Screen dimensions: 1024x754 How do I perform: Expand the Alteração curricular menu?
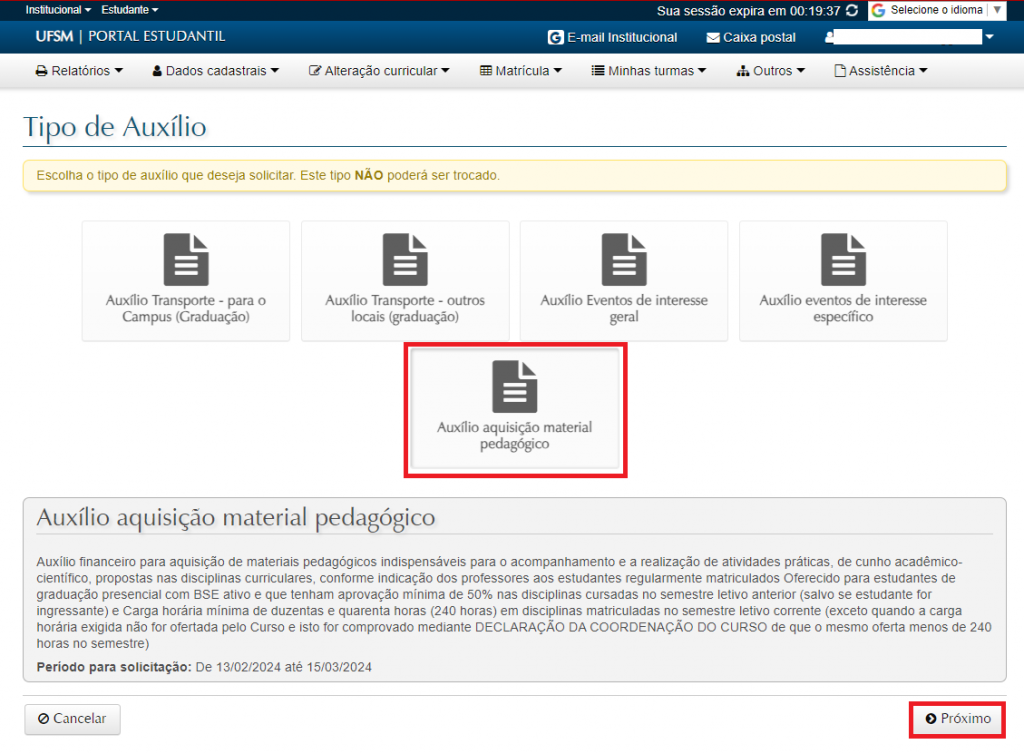coord(380,71)
